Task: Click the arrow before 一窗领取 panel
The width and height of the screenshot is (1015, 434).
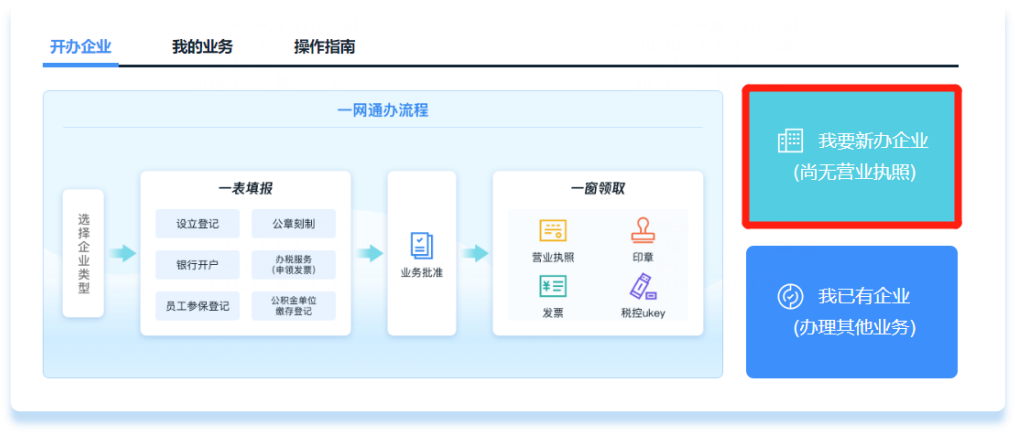Action: pyautogui.click(x=475, y=254)
